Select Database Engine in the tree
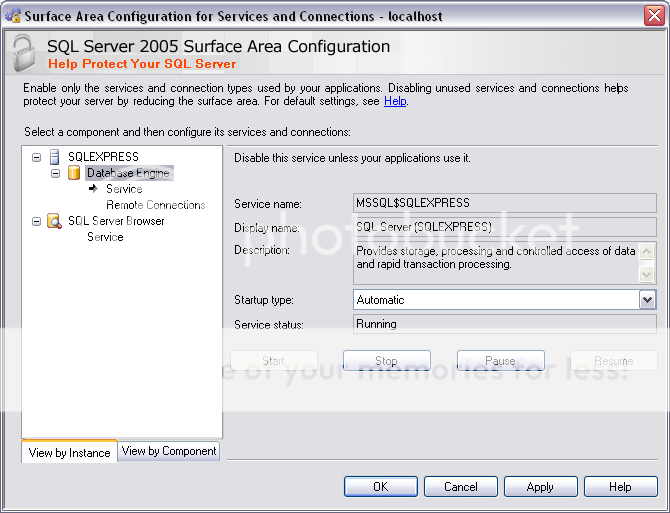670x513 pixels. [x=129, y=173]
